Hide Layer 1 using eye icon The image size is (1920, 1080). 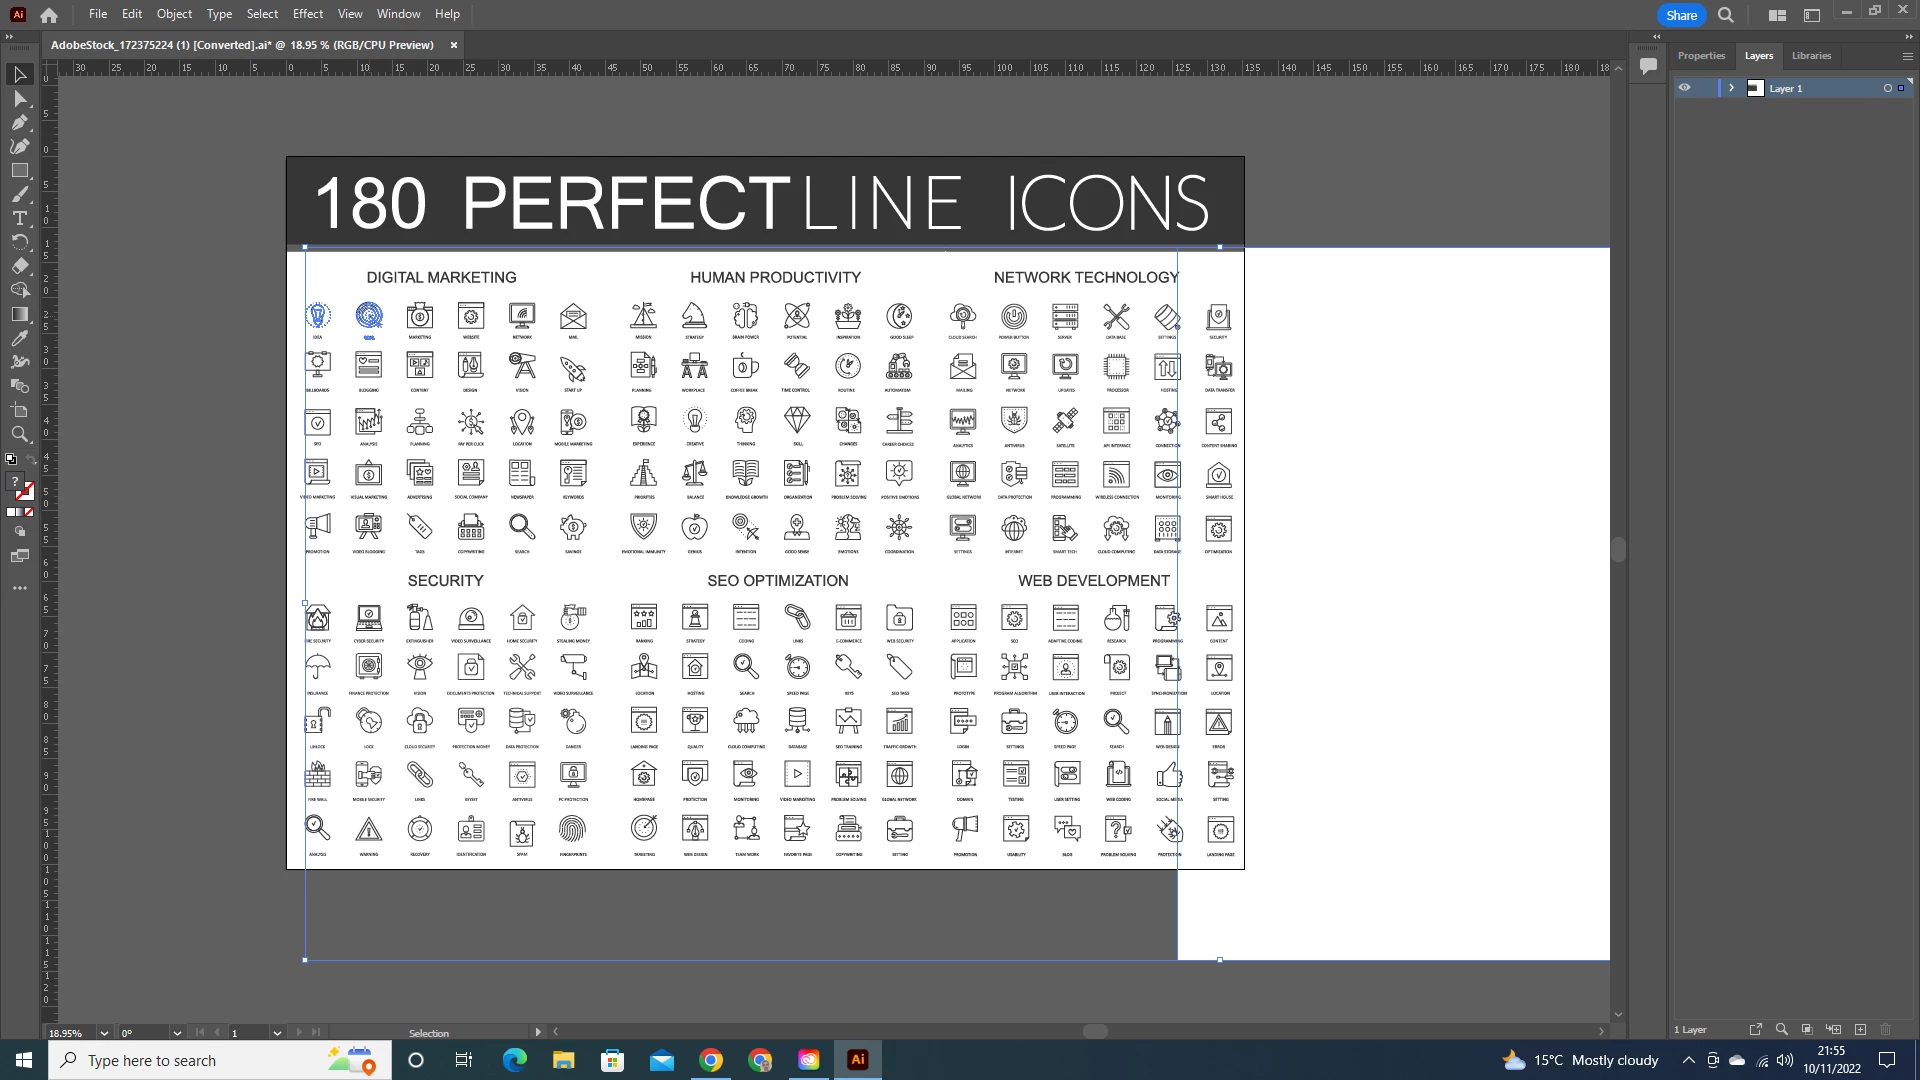[1684, 88]
